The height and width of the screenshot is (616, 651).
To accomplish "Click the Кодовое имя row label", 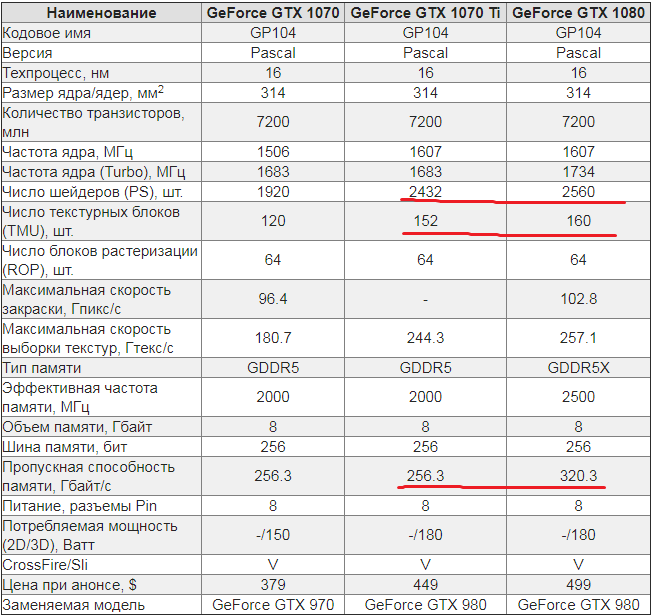I will (x=46, y=33).
